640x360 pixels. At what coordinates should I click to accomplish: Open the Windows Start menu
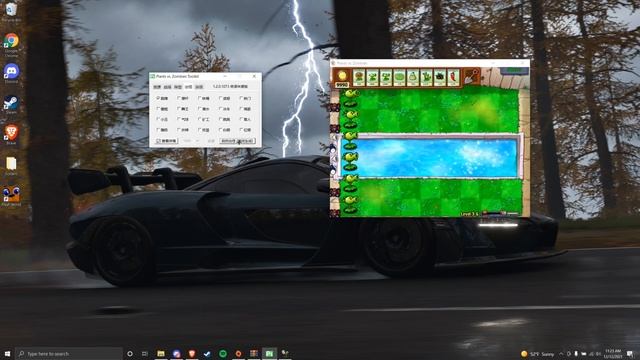point(7,353)
